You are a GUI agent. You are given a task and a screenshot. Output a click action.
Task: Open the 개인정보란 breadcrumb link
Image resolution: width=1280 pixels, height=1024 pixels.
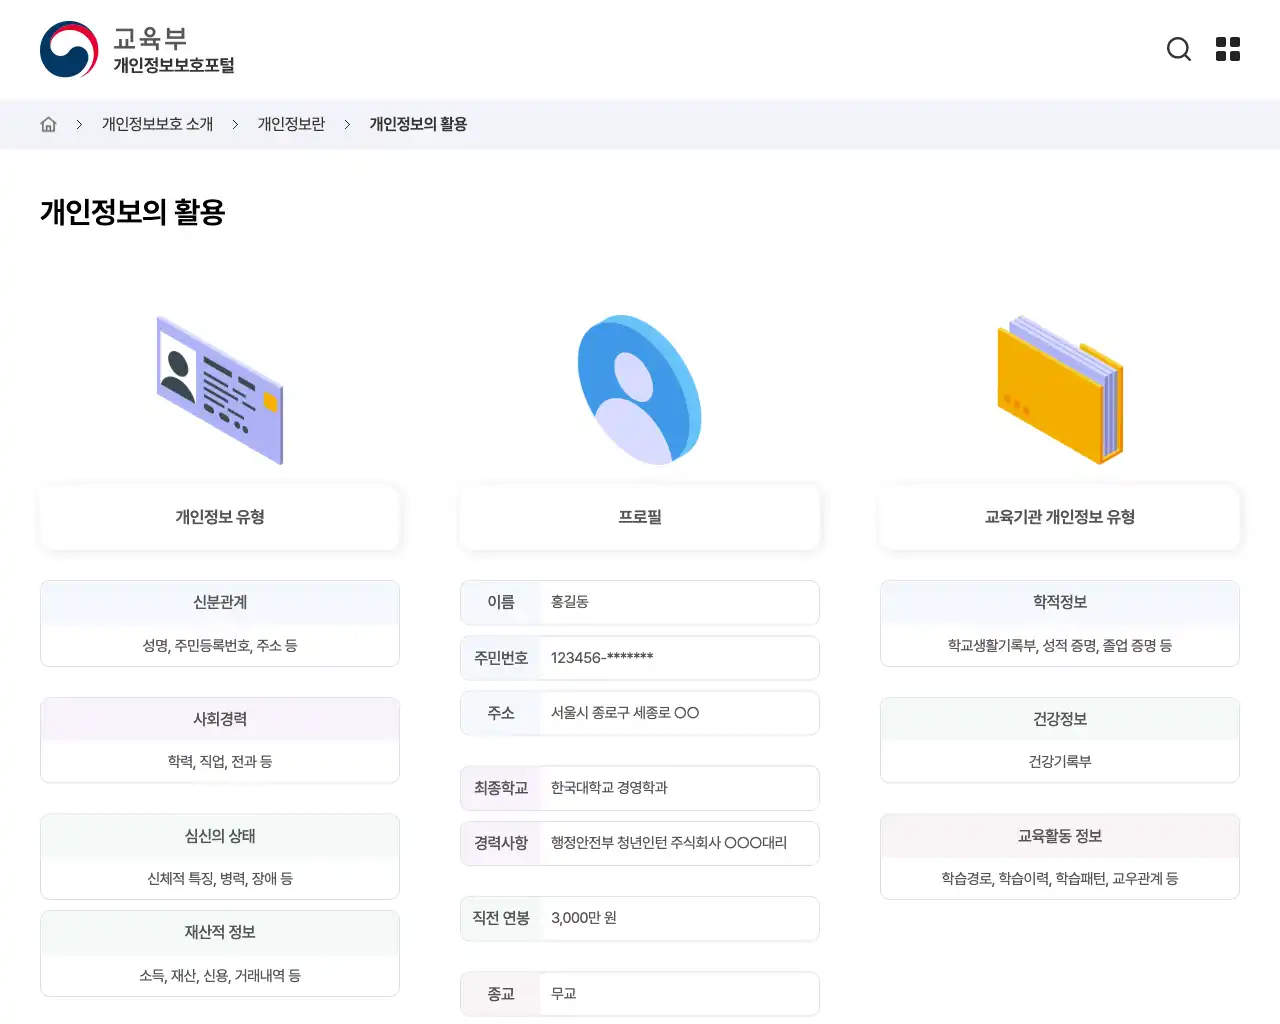point(291,123)
